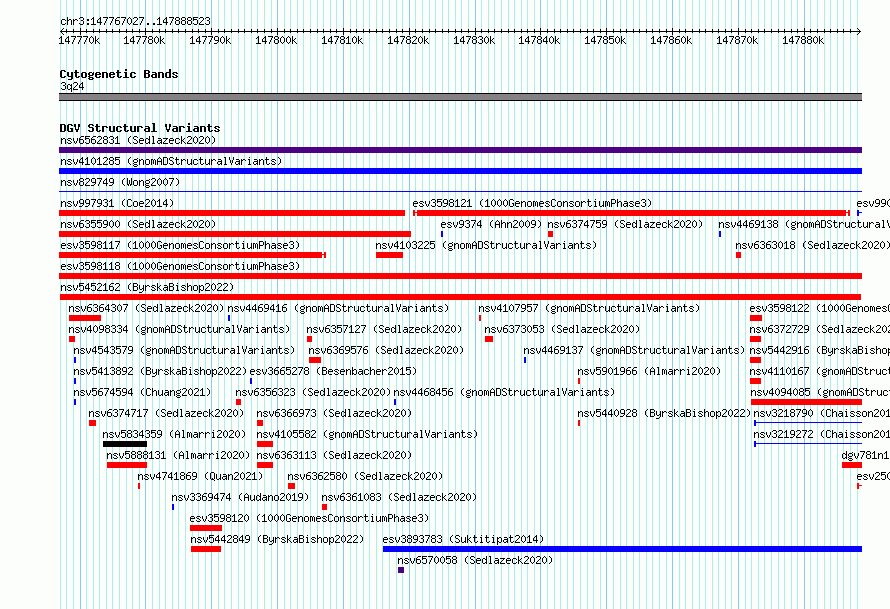Click the red bar under nsv997931

(232, 213)
